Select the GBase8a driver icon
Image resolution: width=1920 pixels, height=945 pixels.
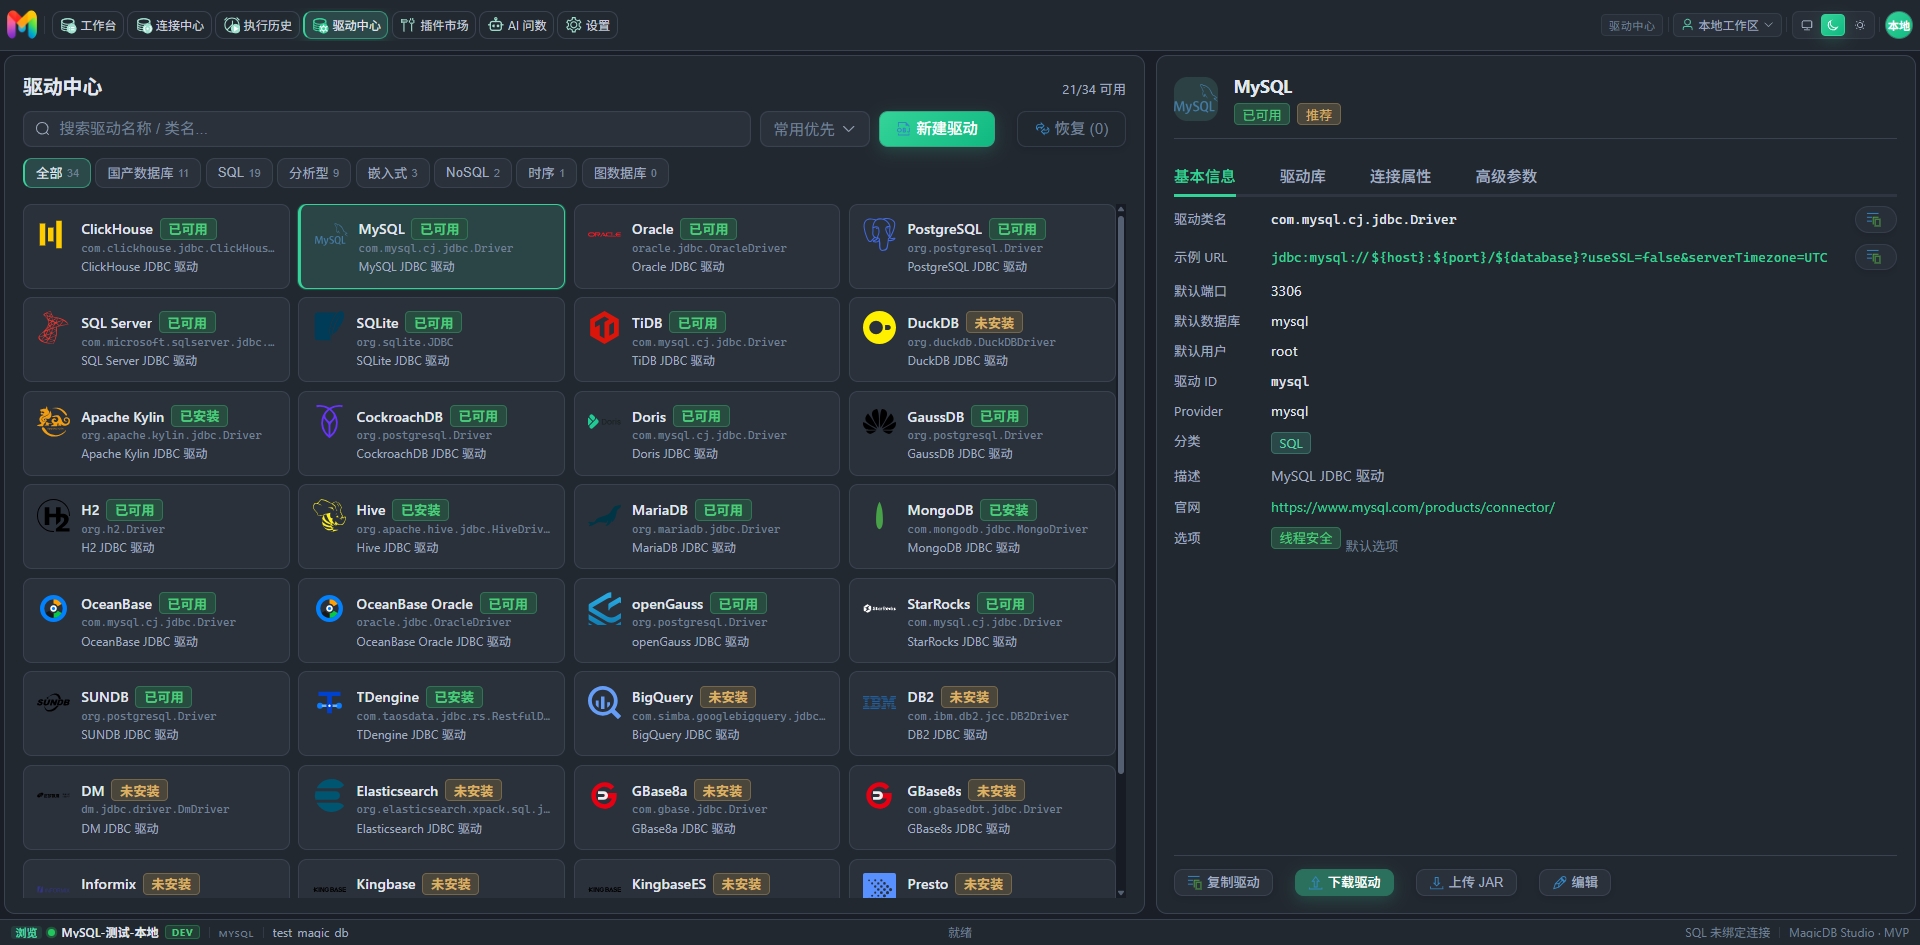604,796
